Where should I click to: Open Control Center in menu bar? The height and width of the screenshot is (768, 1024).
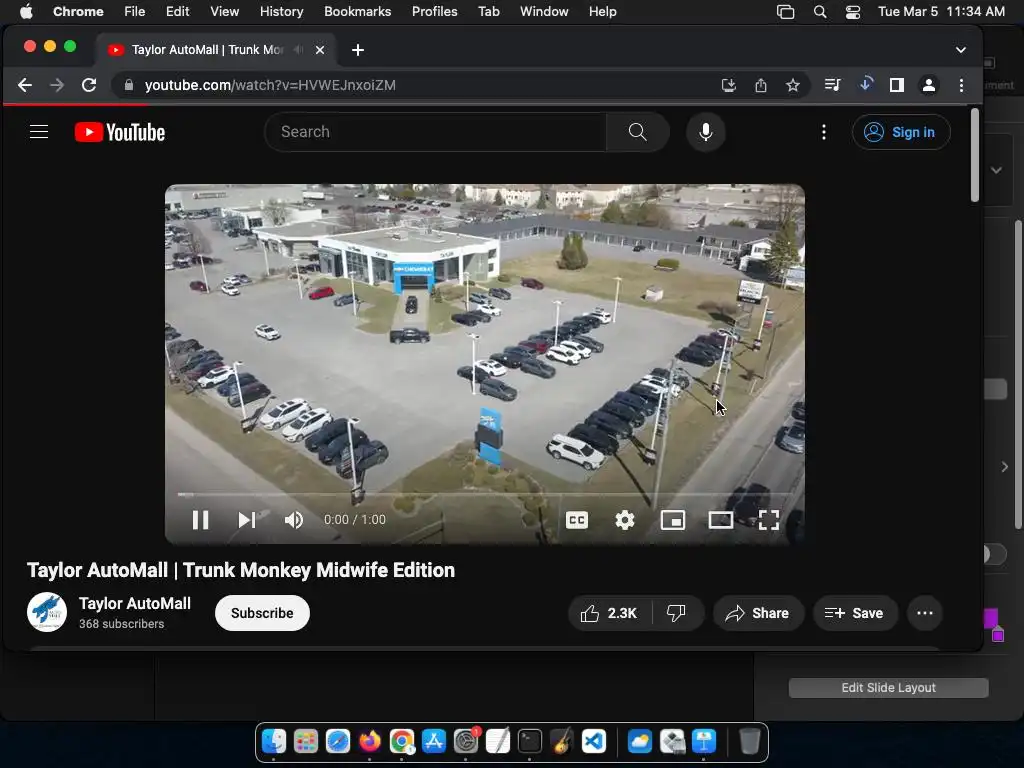(852, 11)
